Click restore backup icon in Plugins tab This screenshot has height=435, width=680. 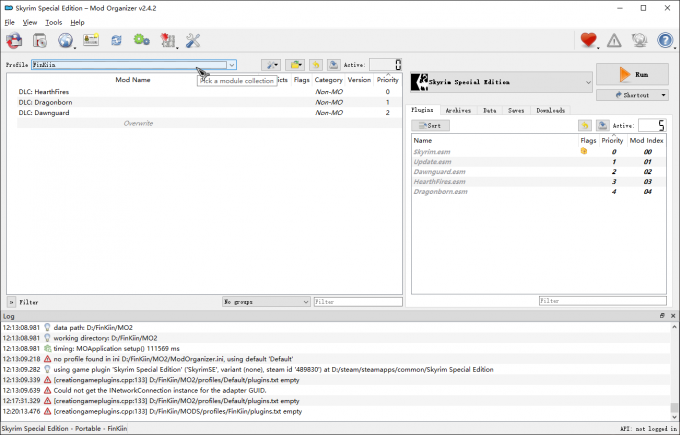(585, 126)
